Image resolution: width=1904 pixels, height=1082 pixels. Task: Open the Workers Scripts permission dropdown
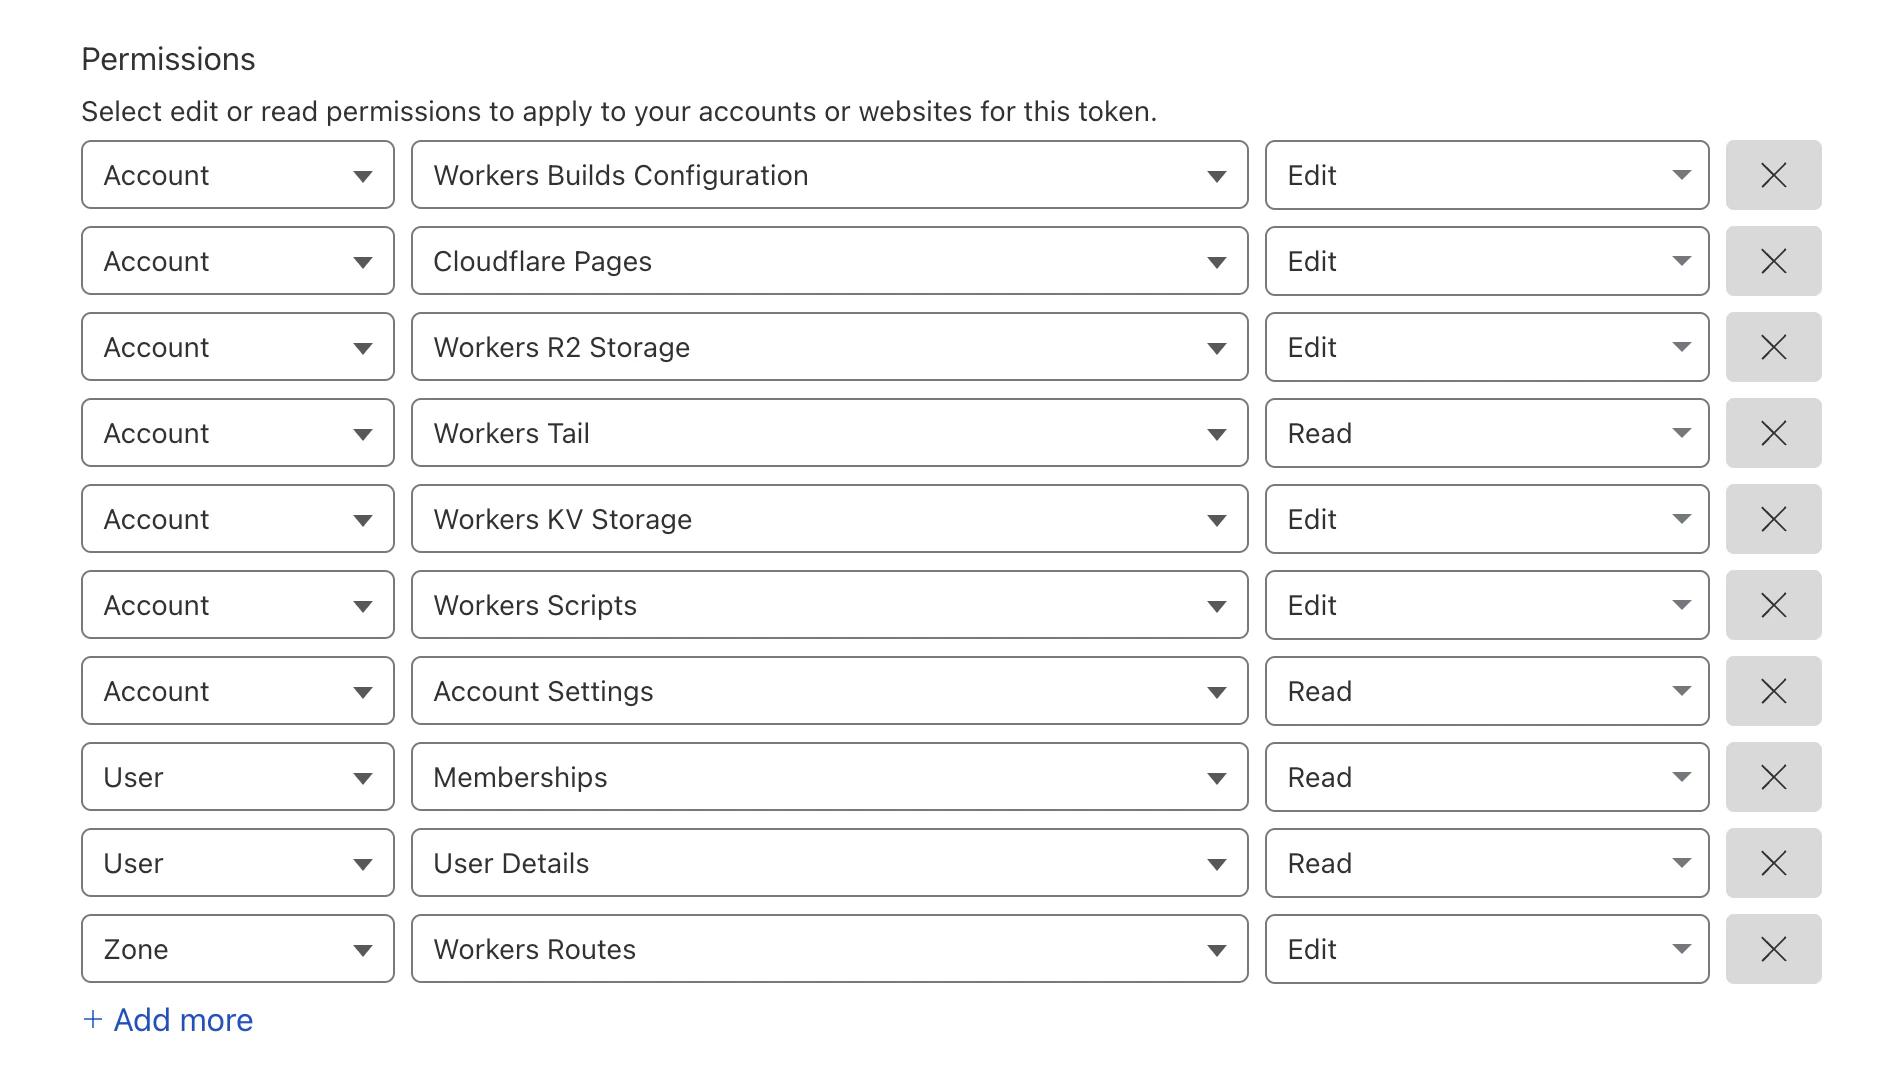click(x=829, y=605)
